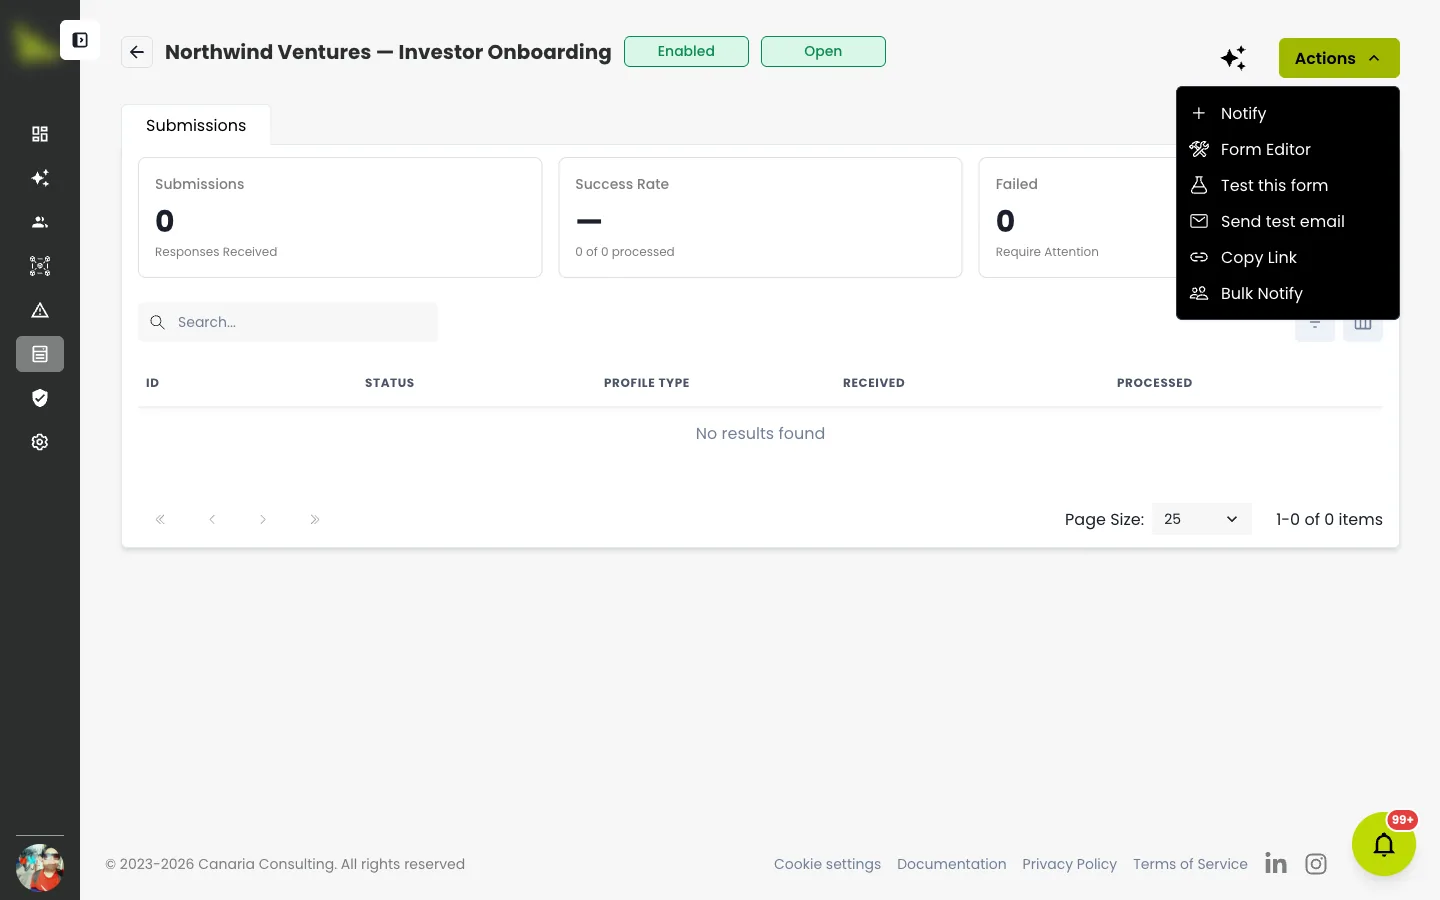Open Documentation footer link
The image size is (1440, 900).
tap(951, 864)
